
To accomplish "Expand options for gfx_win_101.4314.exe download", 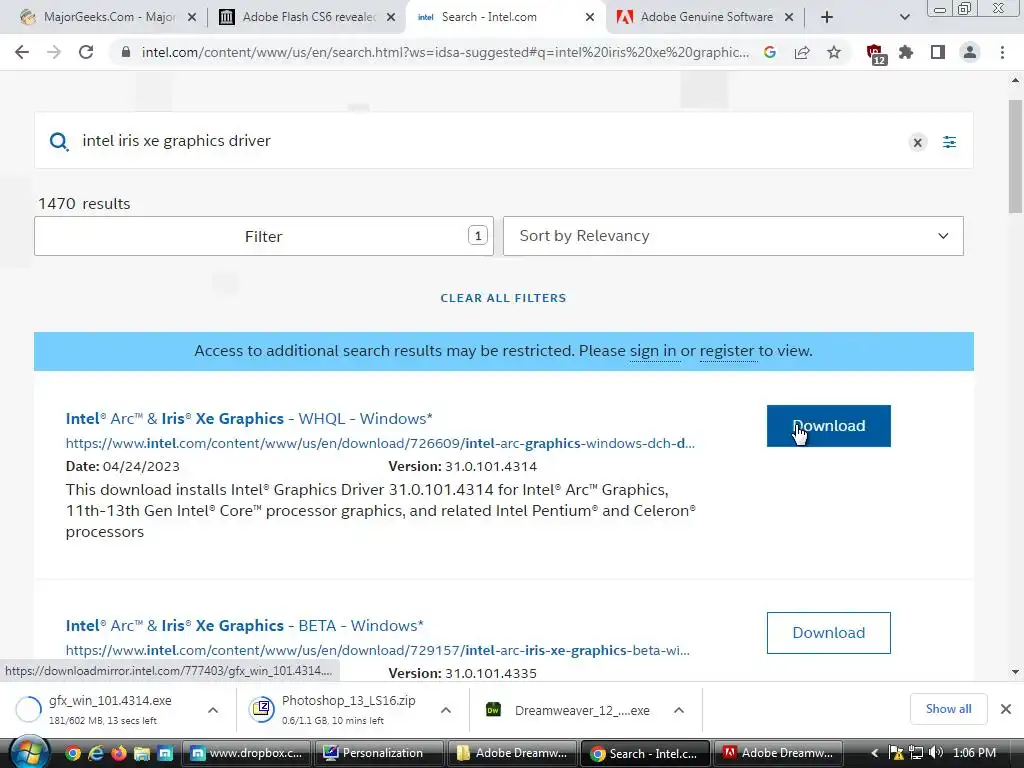I will click(x=213, y=710).
